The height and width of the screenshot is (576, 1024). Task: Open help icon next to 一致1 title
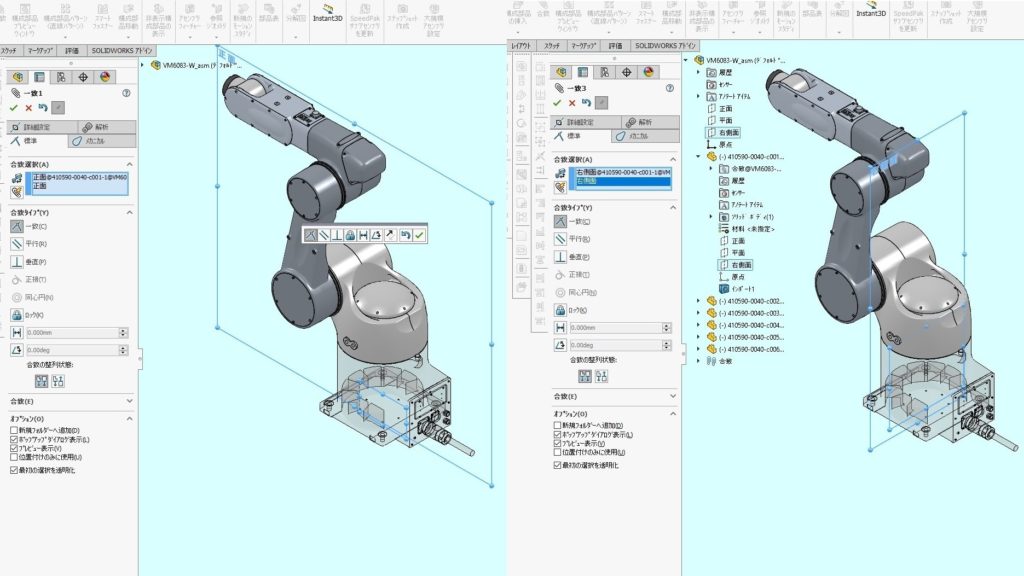click(x=126, y=92)
